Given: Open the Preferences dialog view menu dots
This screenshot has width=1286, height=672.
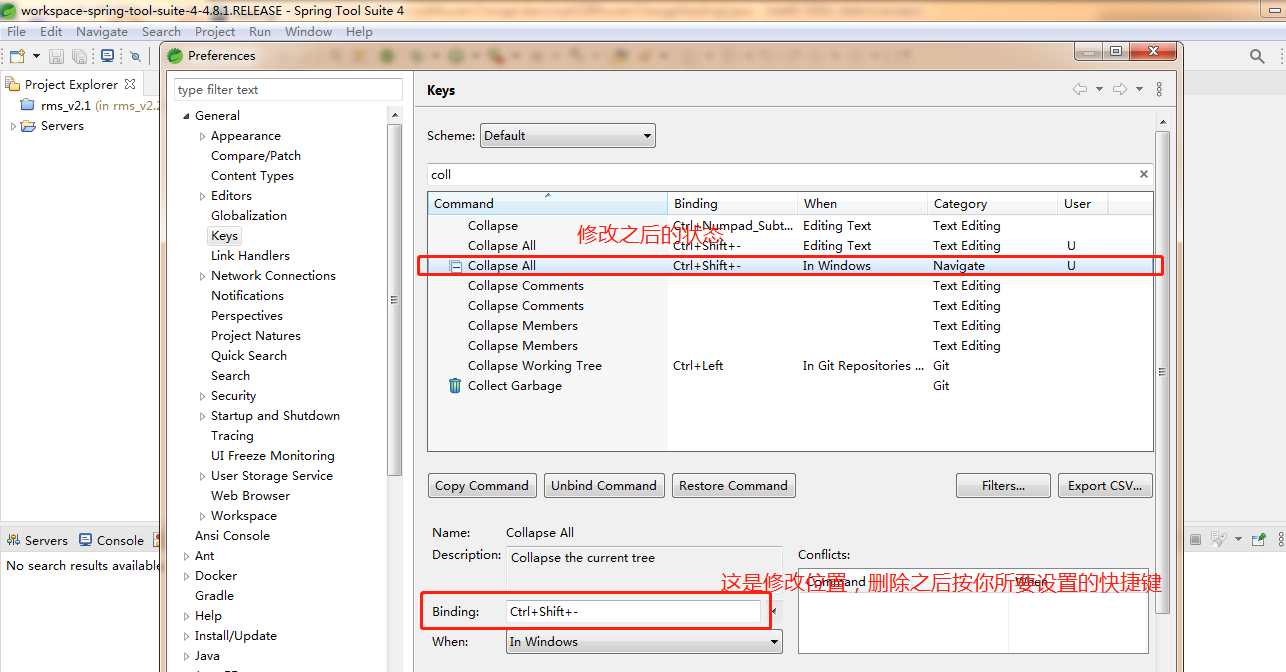Looking at the screenshot, I should pyautogui.click(x=1159, y=89).
